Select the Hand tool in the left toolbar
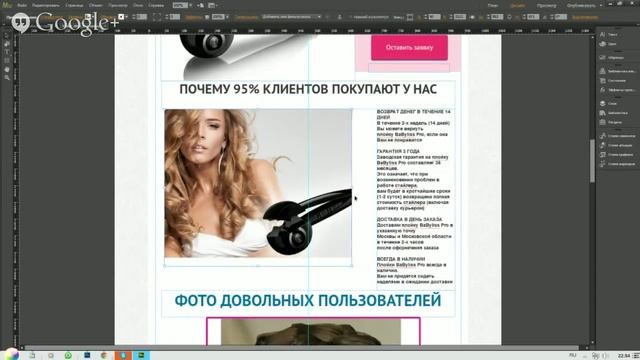Viewport: 640px width, 360px height. [7, 69]
